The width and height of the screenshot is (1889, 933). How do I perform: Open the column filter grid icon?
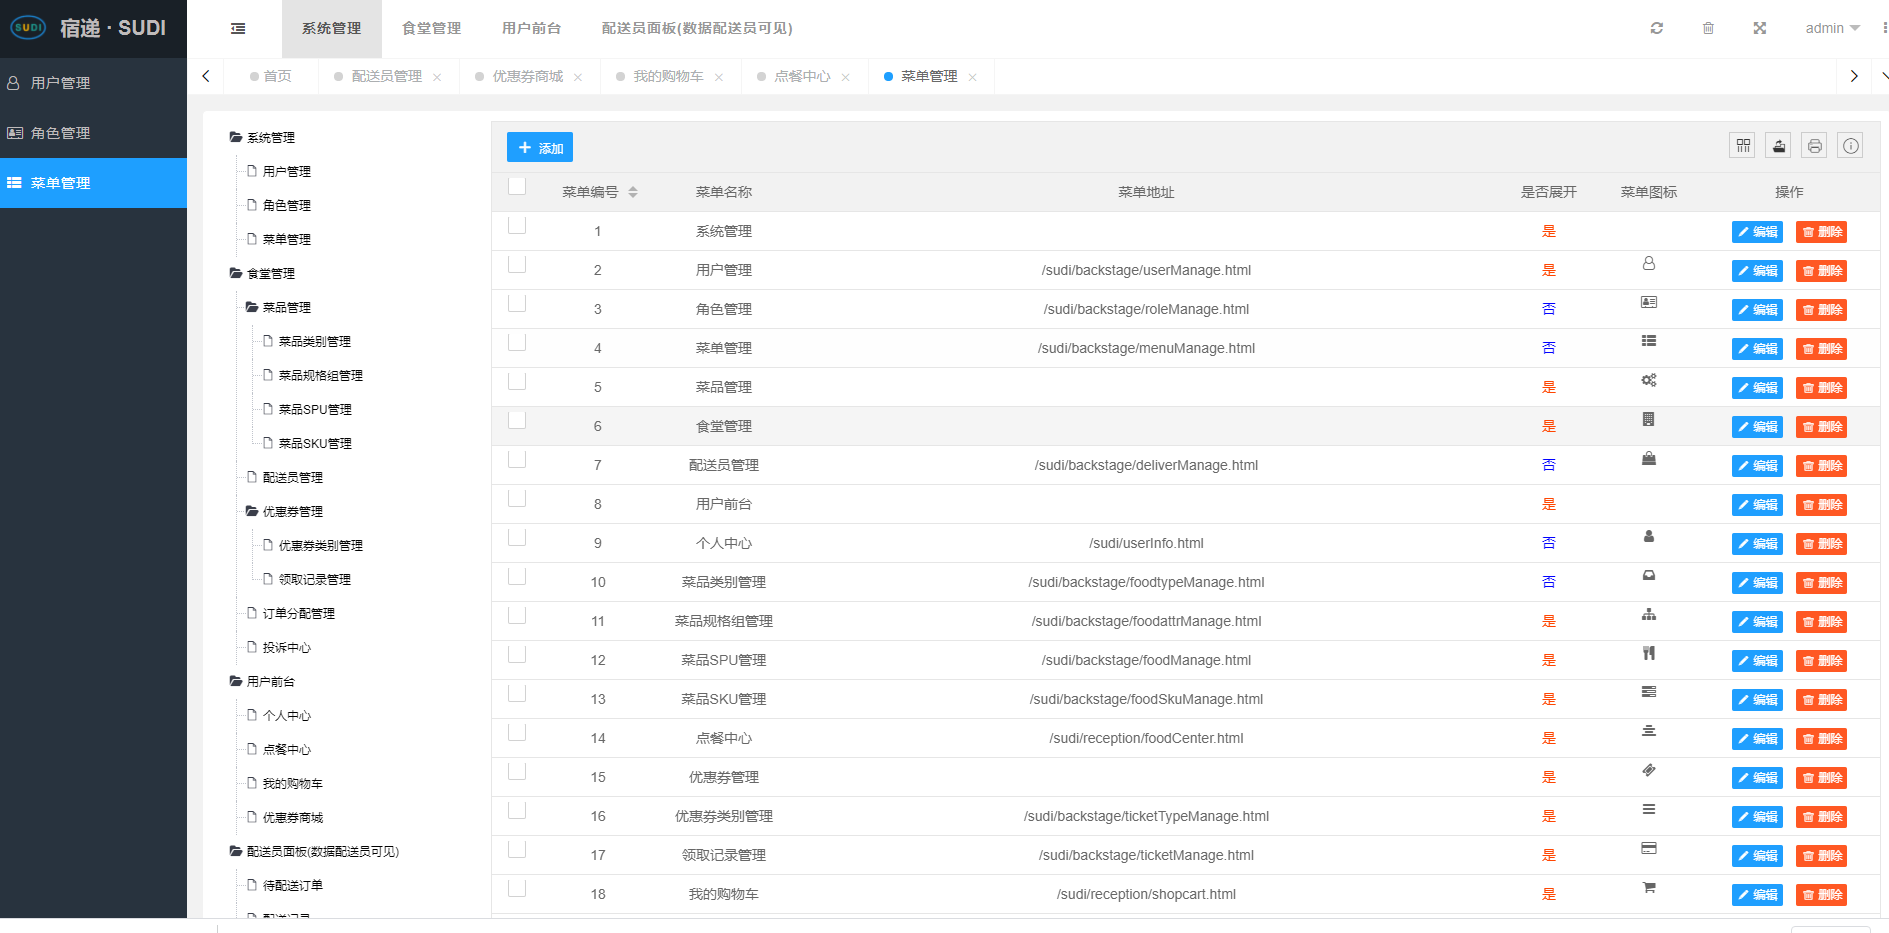pos(1743,146)
